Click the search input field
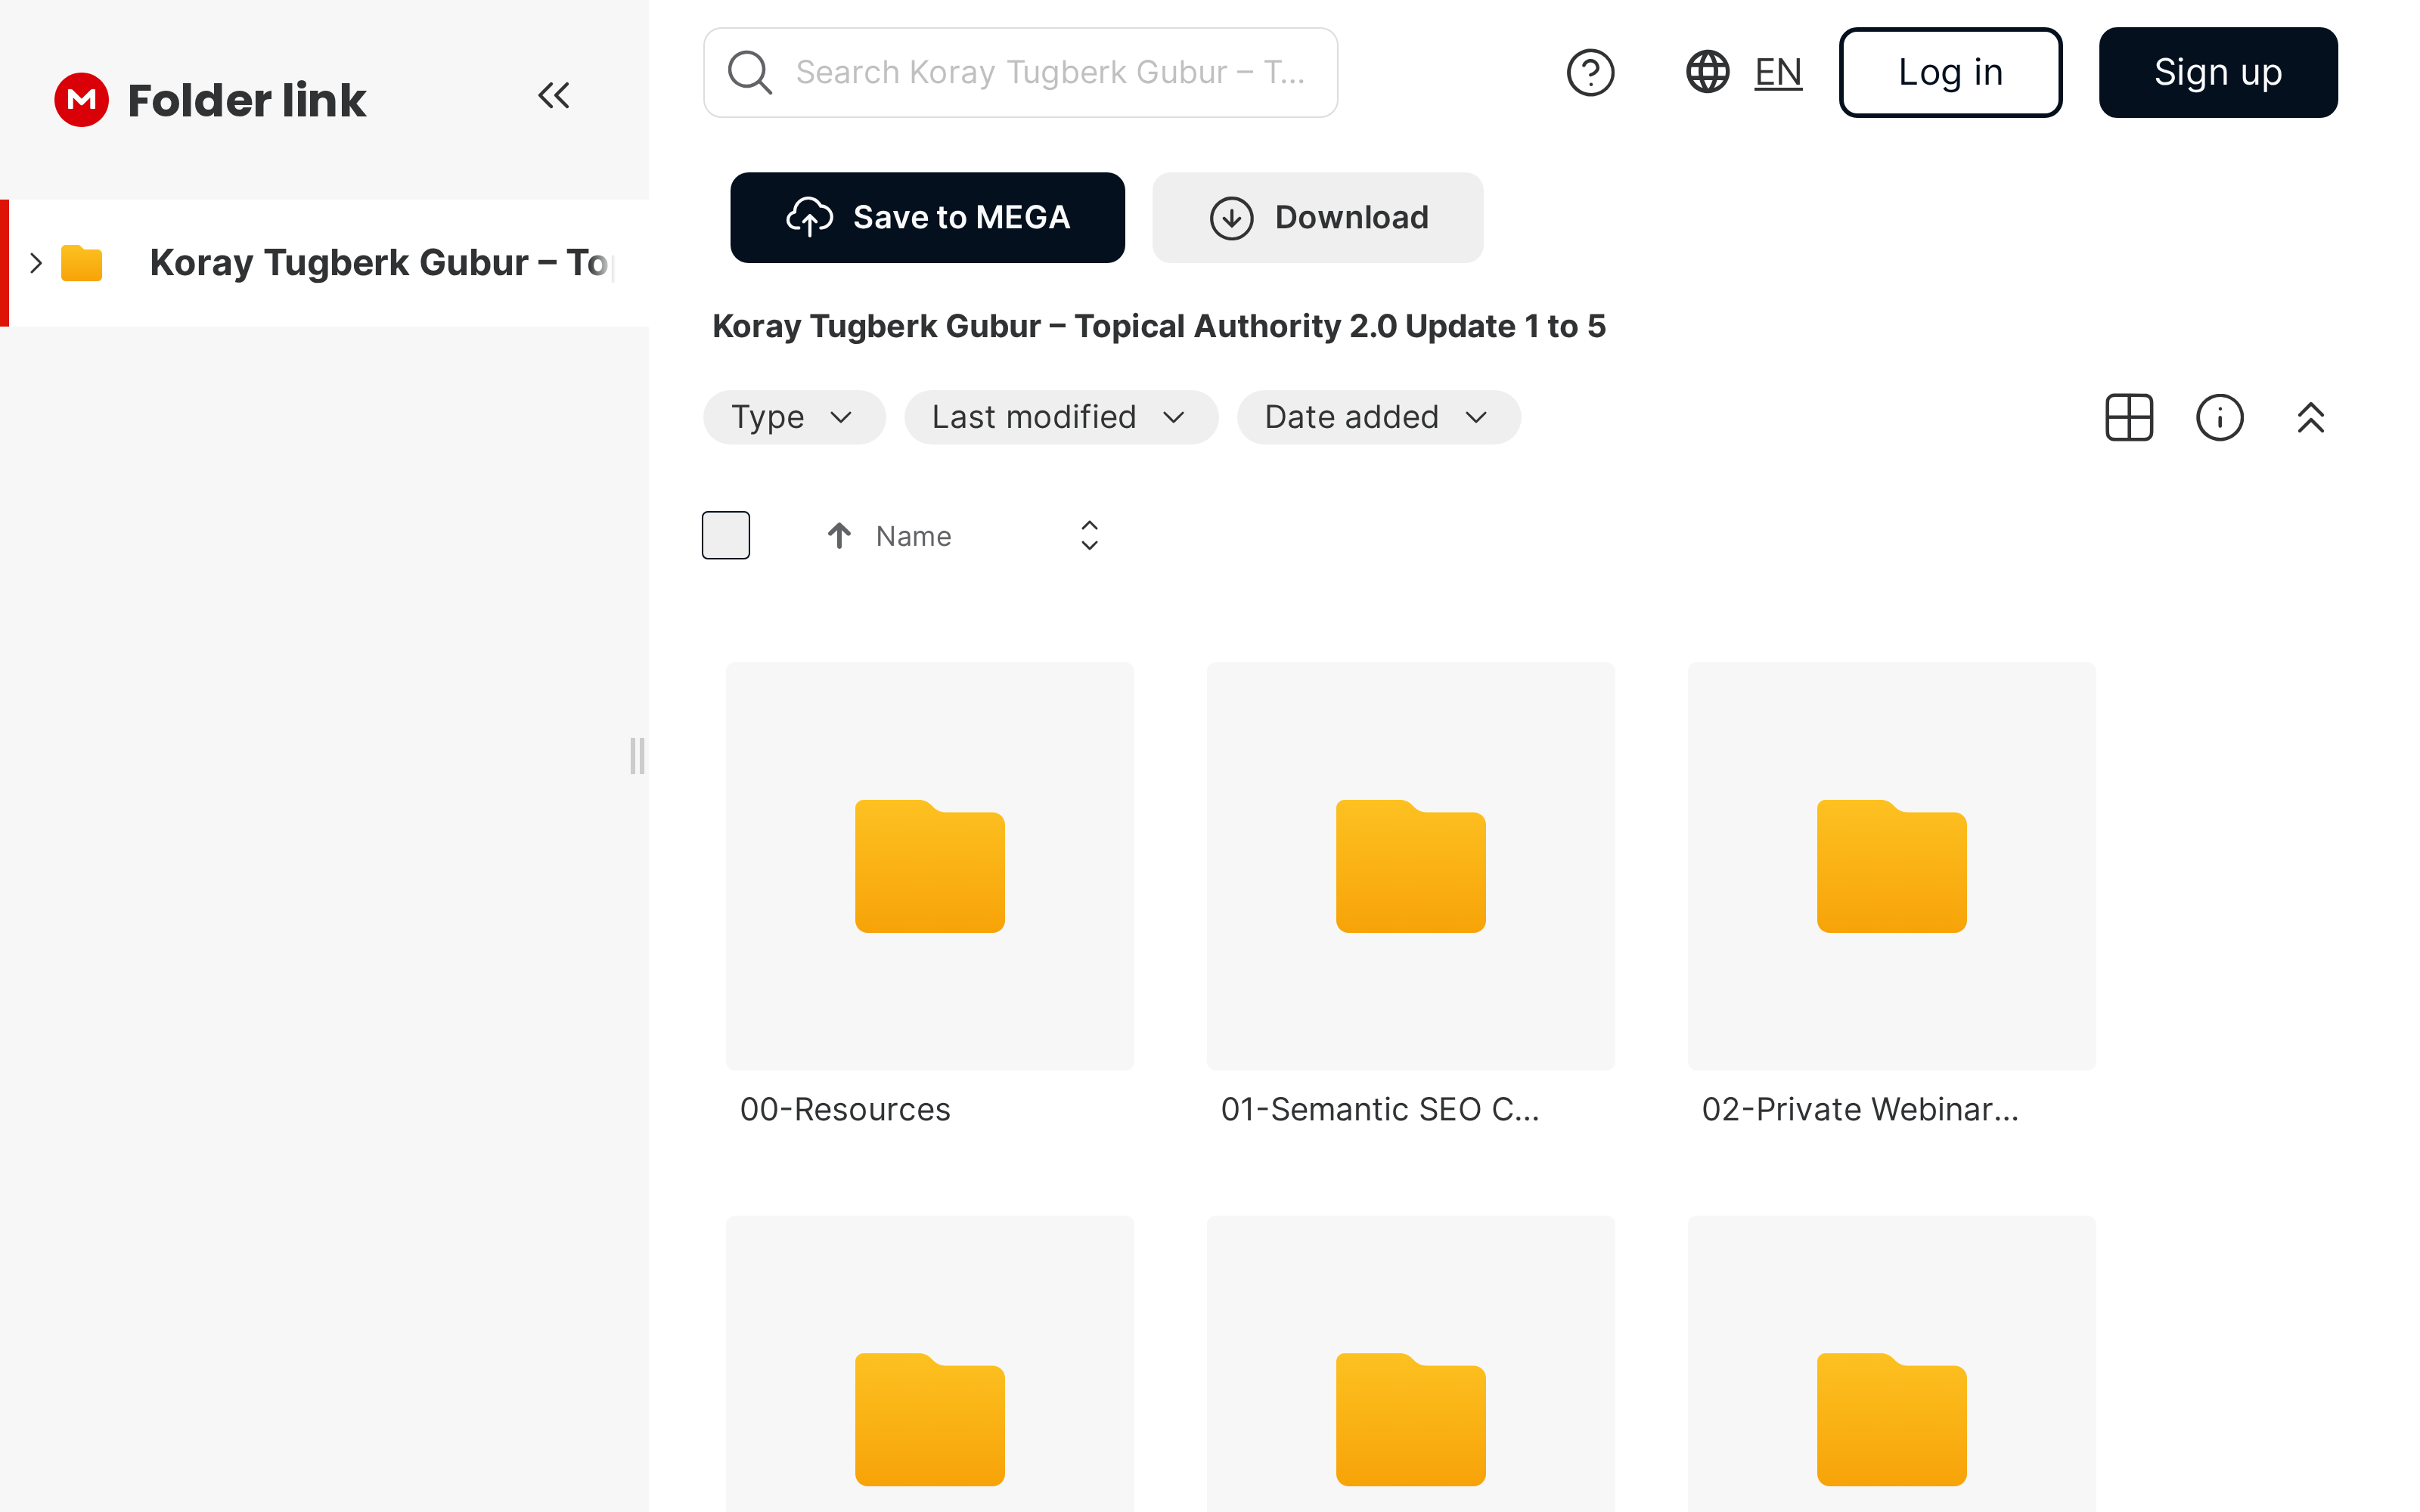The height and width of the screenshot is (1512, 2420). click(1020, 72)
